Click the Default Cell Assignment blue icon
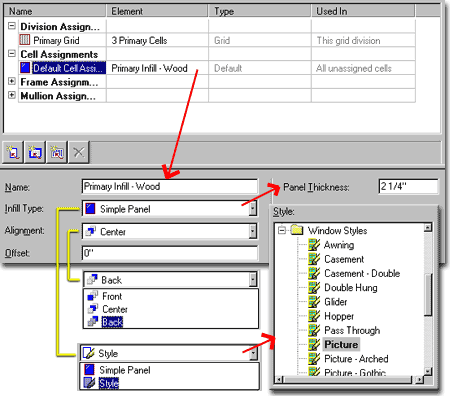Viewport: 450px width, 396px height. pos(25,68)
